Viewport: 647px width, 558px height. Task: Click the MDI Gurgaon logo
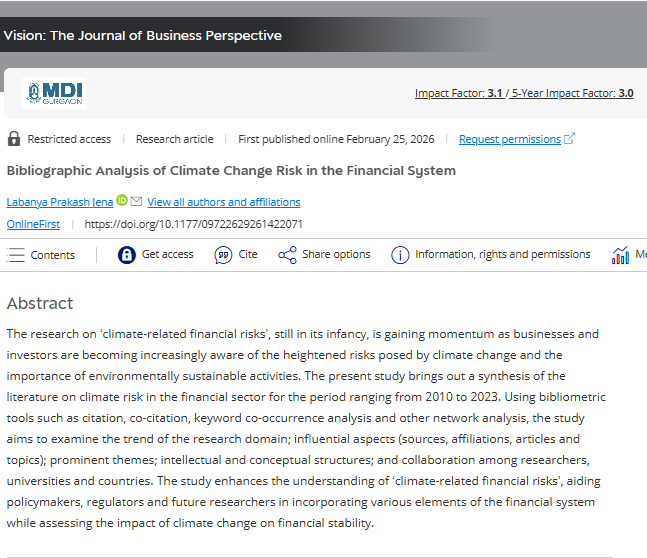(x=54, y=93)
